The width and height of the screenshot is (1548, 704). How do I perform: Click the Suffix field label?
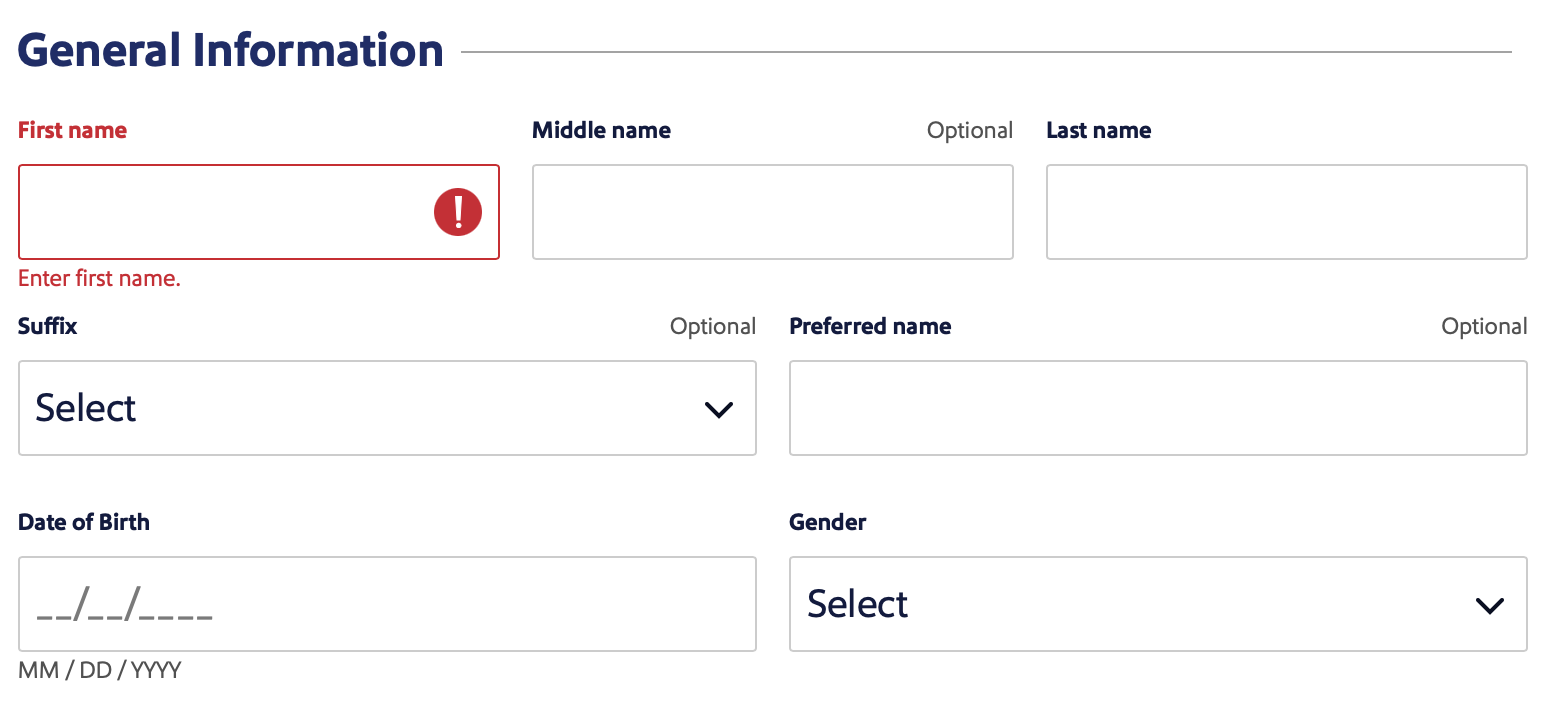(47, 326)
